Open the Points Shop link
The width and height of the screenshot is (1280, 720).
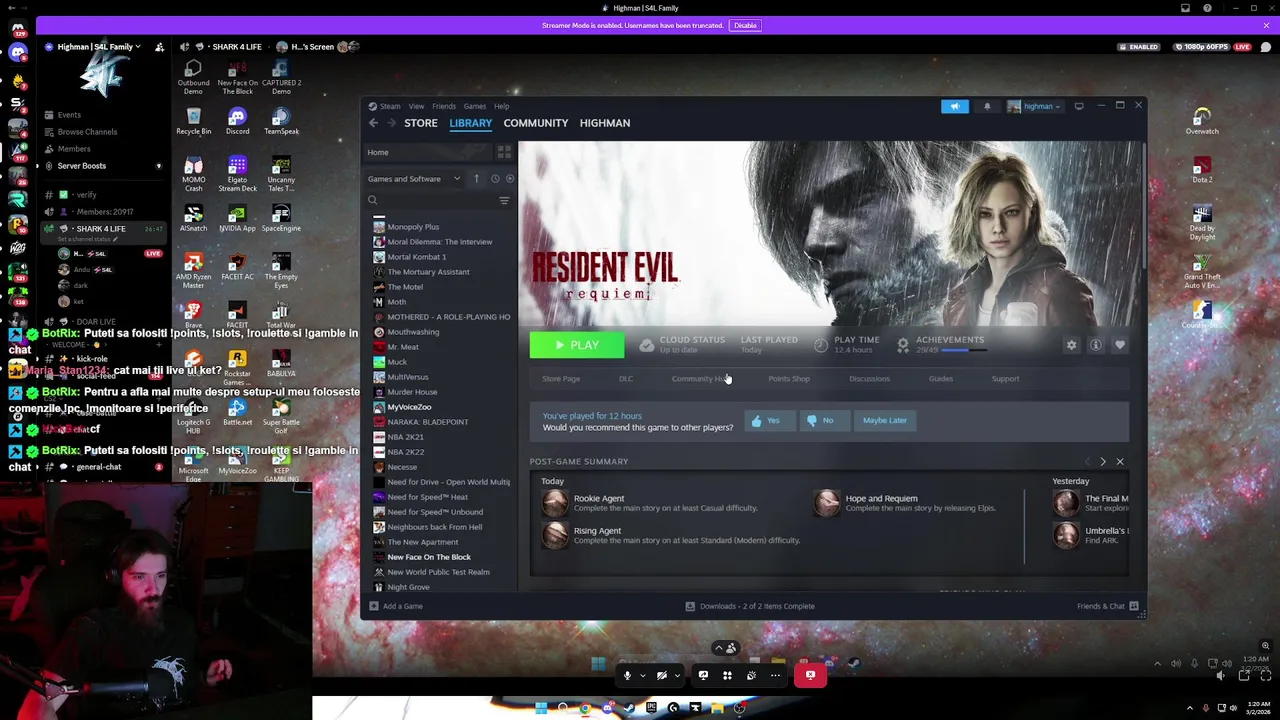pyautogui.click(x=789, y=379)
